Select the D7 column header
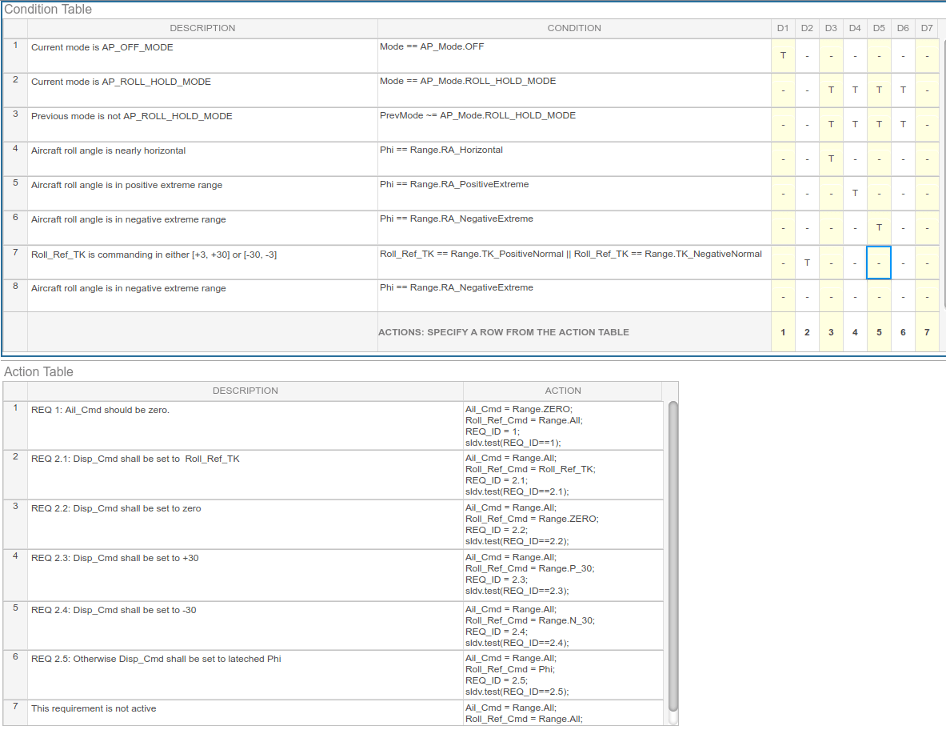Image resolution: width=946 pixels, height=730 pixels. (x=927, y=28)
